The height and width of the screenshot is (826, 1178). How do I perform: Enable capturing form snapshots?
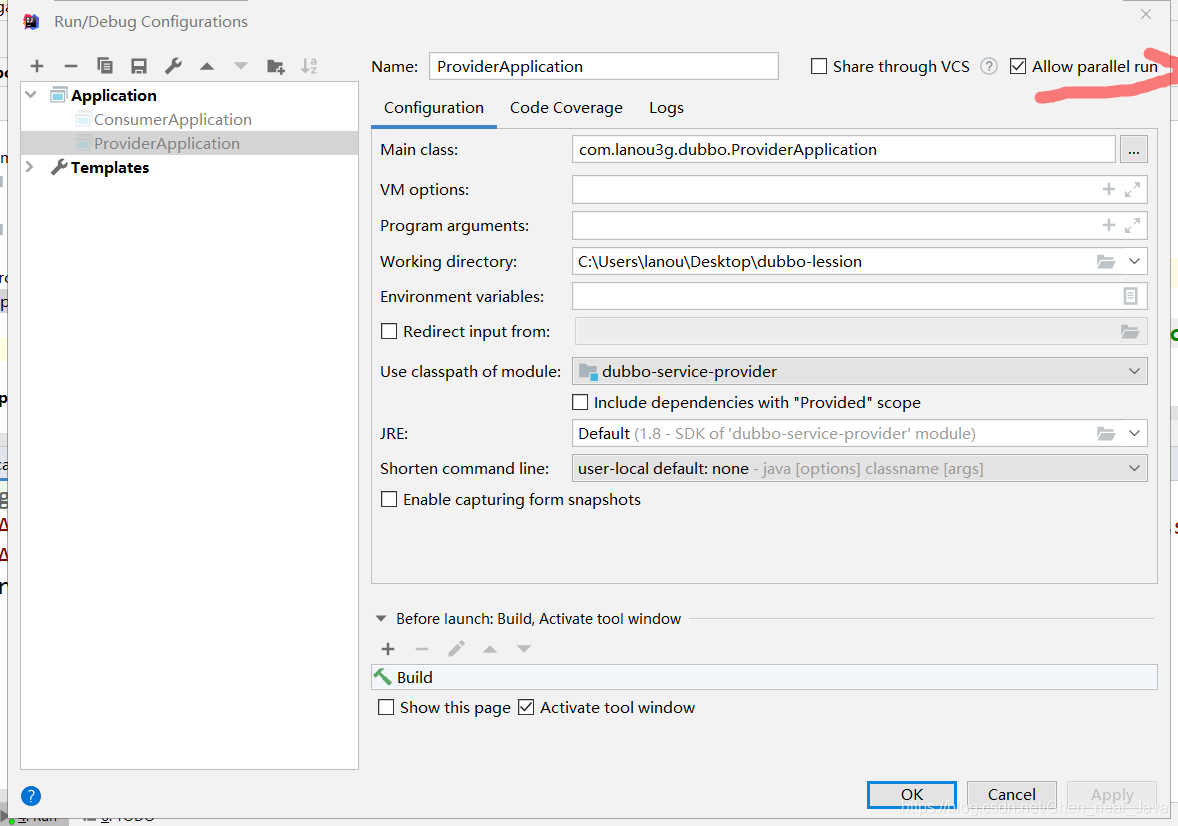point(389,500)
